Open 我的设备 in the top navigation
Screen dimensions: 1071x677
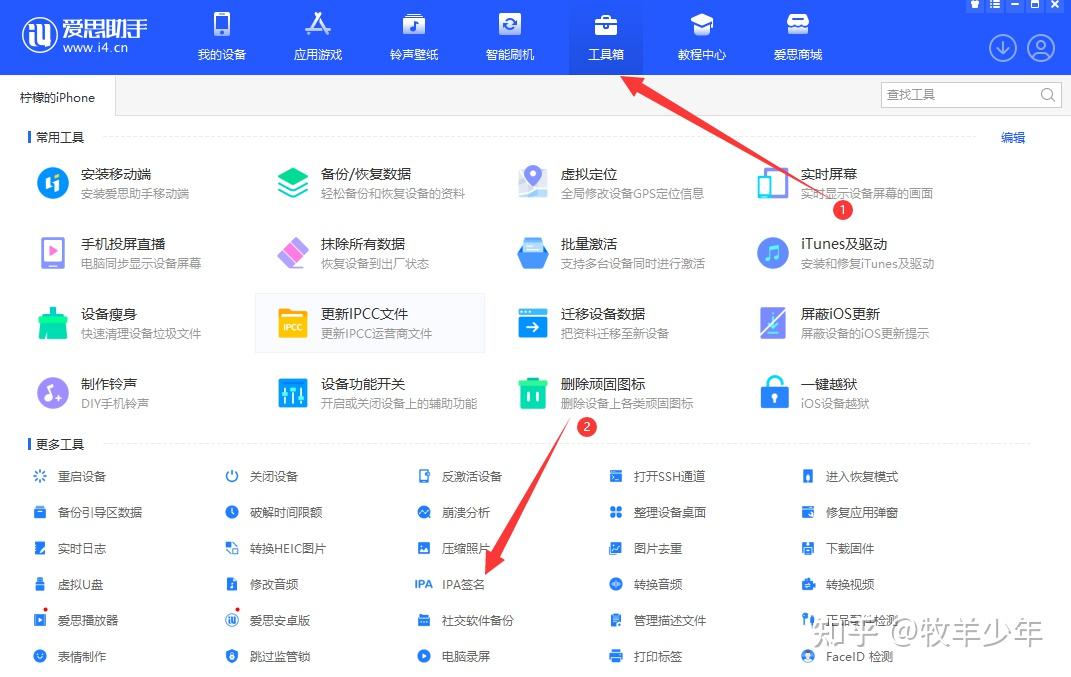[x=221, y=36]
